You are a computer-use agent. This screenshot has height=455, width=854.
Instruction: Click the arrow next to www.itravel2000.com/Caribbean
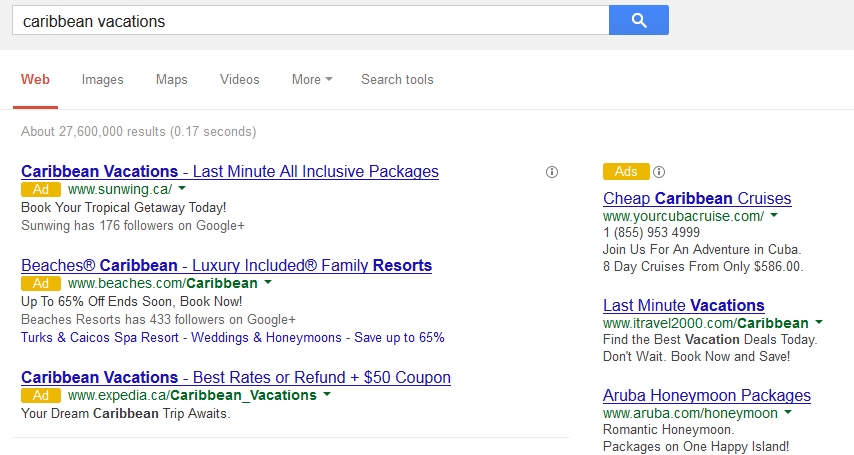(x=819, y=323)
